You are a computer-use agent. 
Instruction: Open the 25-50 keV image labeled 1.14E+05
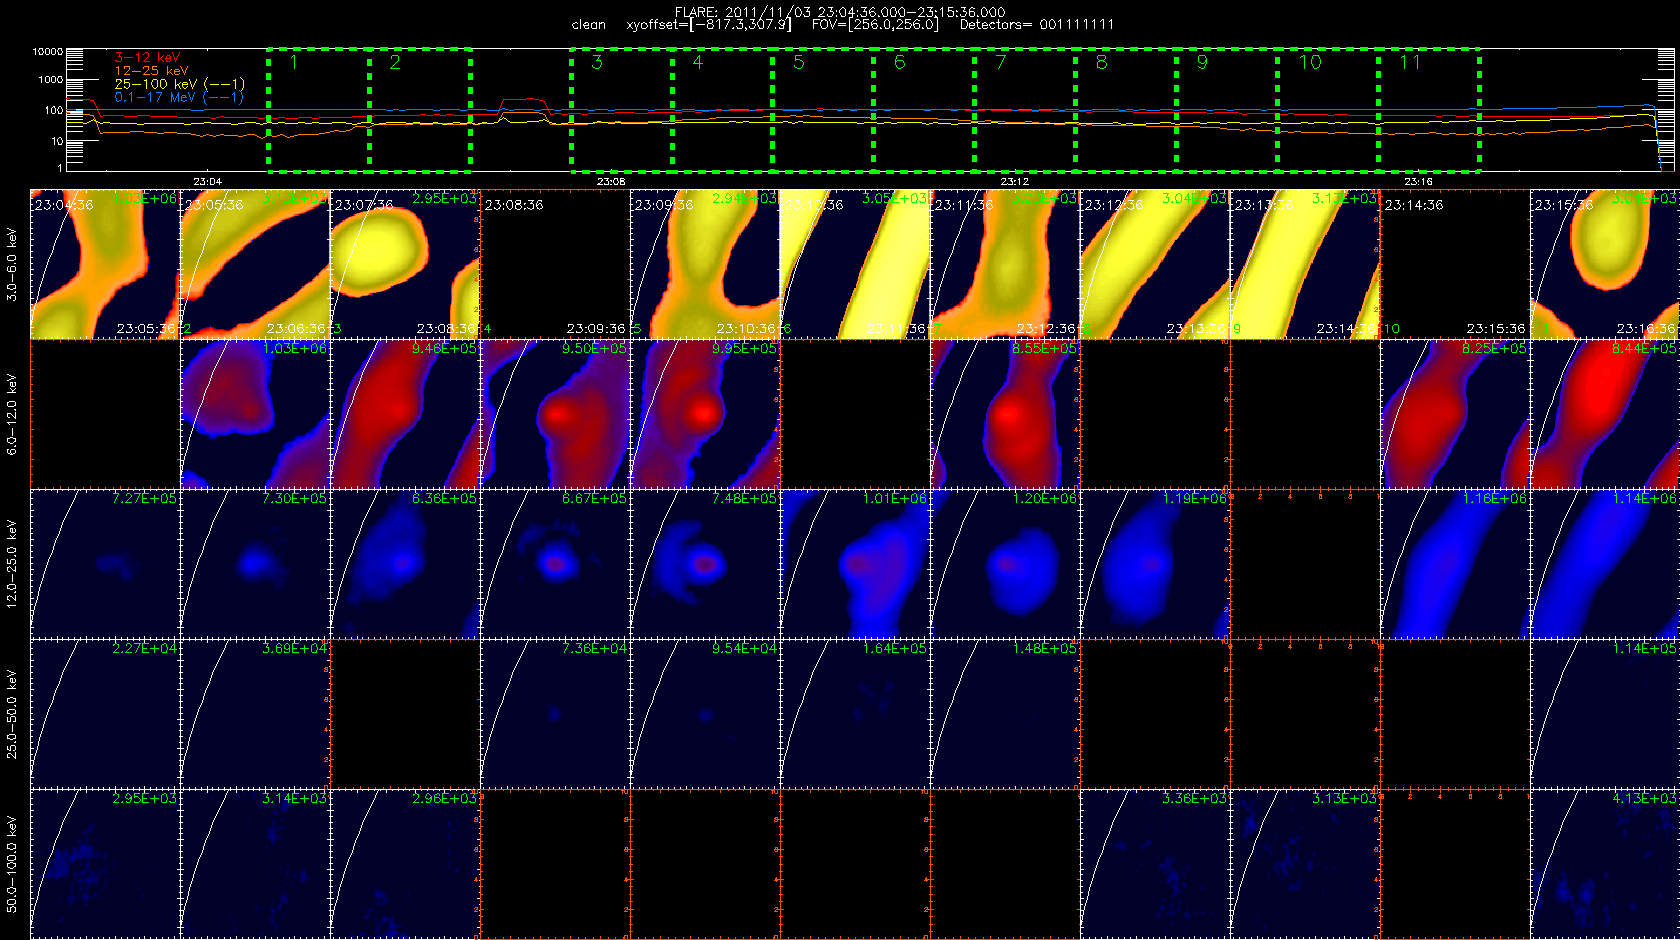click(1605, 714)
